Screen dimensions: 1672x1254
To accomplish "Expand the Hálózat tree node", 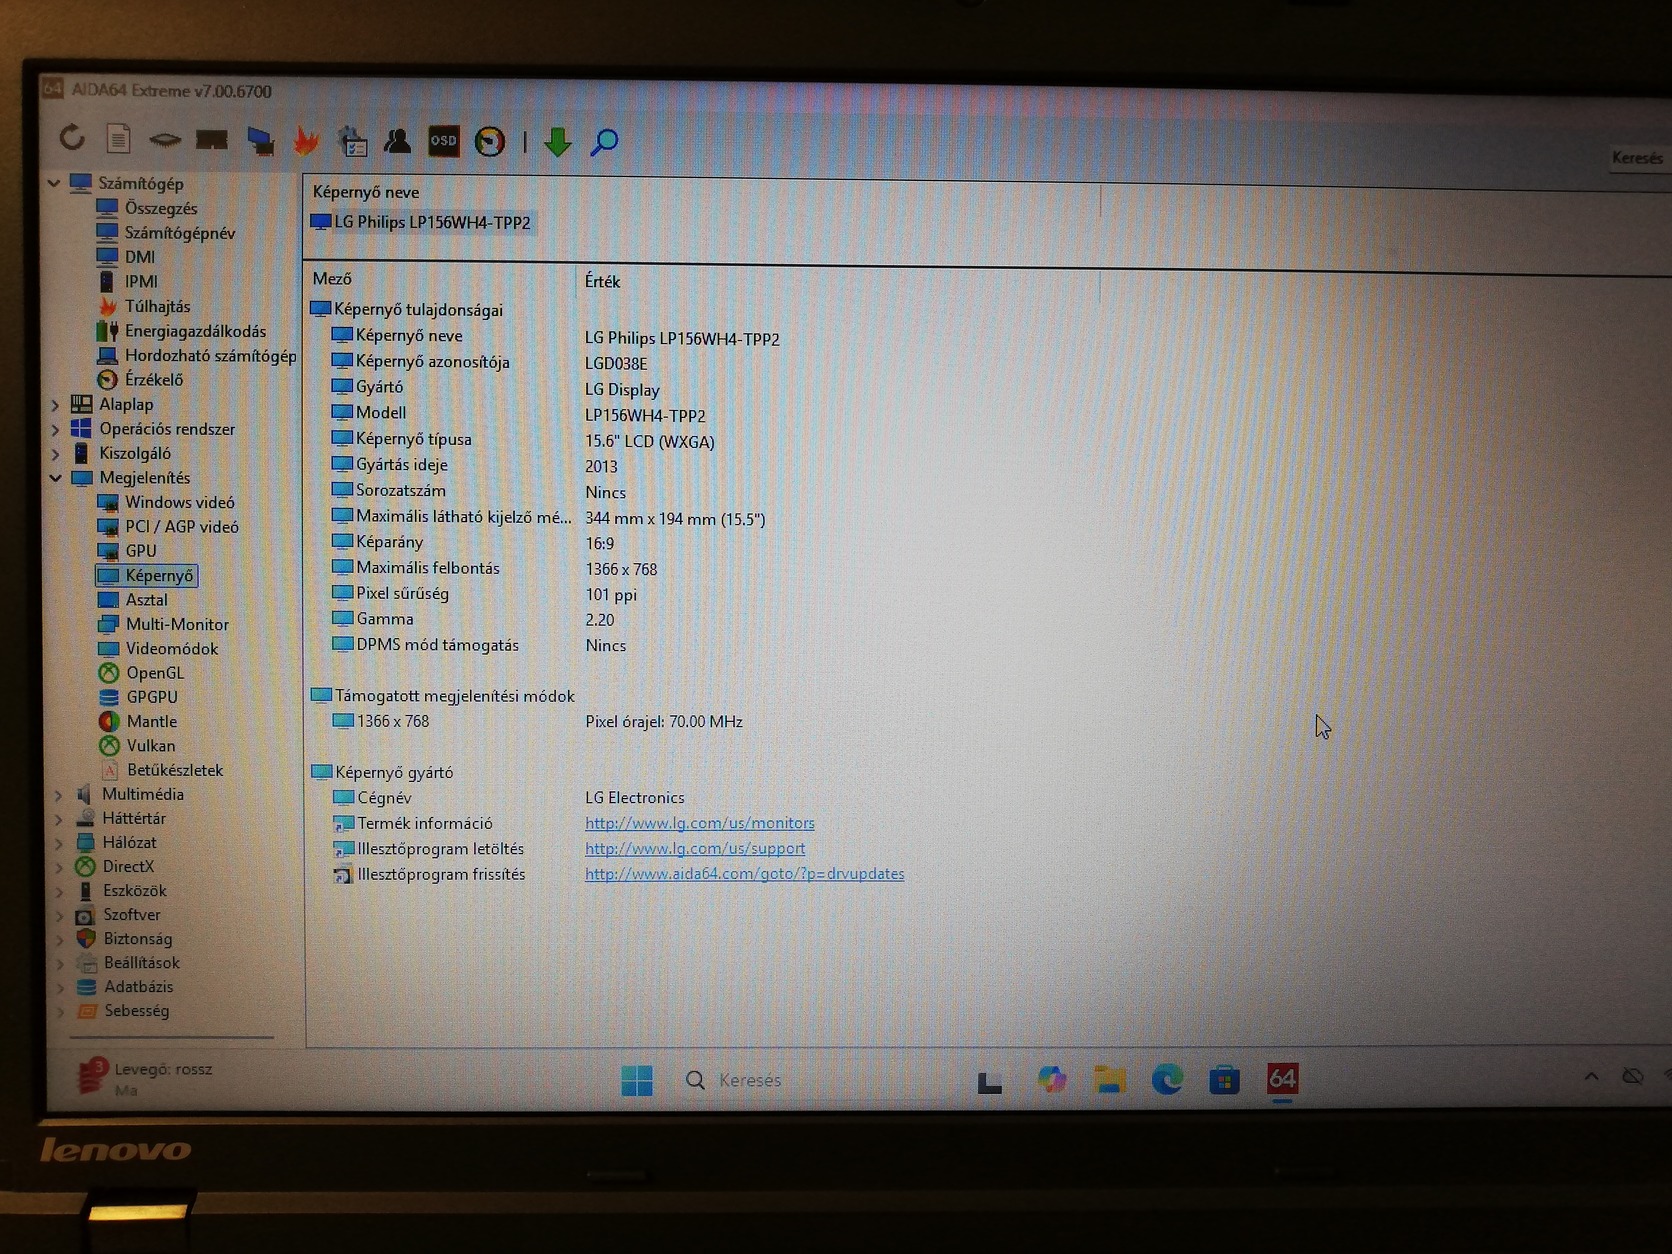I will (x=59, y=843).
